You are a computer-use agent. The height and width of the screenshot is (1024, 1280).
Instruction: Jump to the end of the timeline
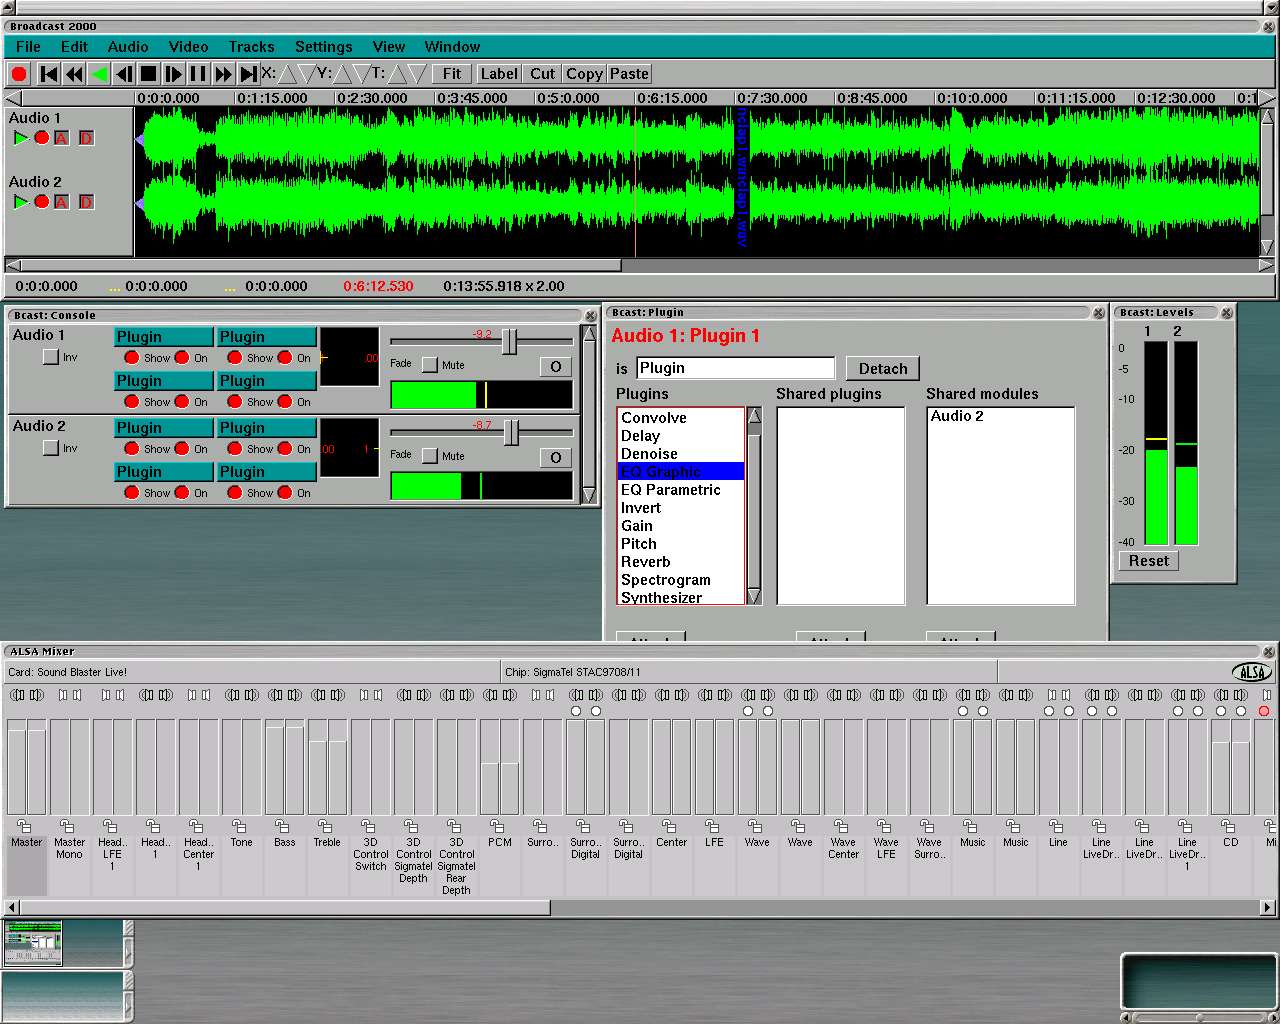[248, 74]
